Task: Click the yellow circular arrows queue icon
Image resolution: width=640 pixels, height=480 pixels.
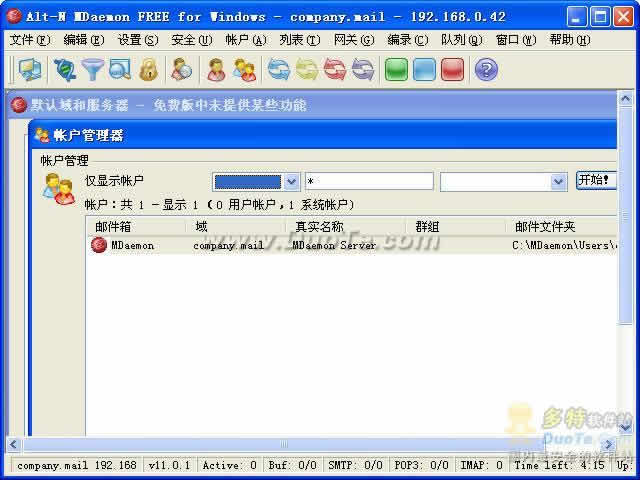Action: pyautogui.click(x=307, y=69)
